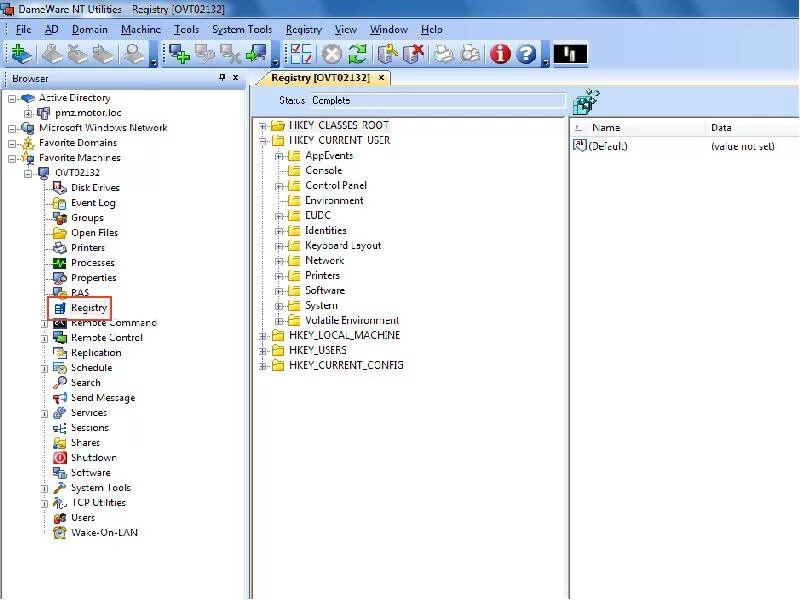Open the AD menu

(x=52, y=30)
